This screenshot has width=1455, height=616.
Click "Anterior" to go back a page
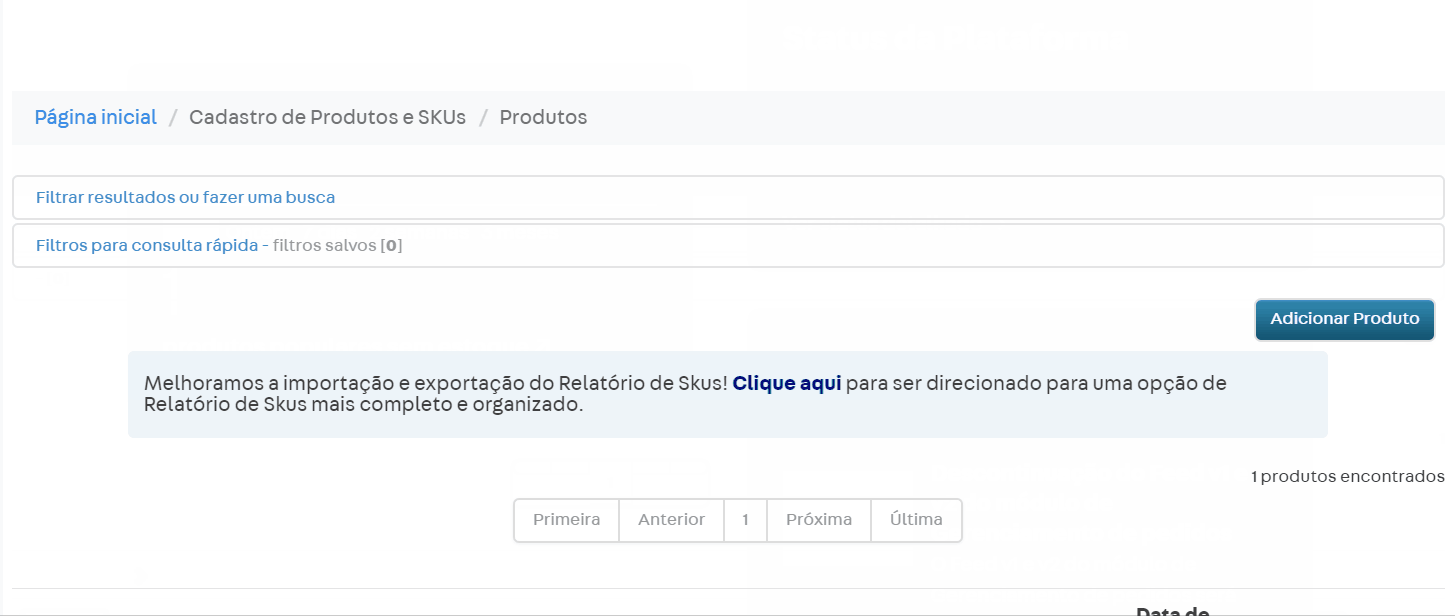coord(671,520)
